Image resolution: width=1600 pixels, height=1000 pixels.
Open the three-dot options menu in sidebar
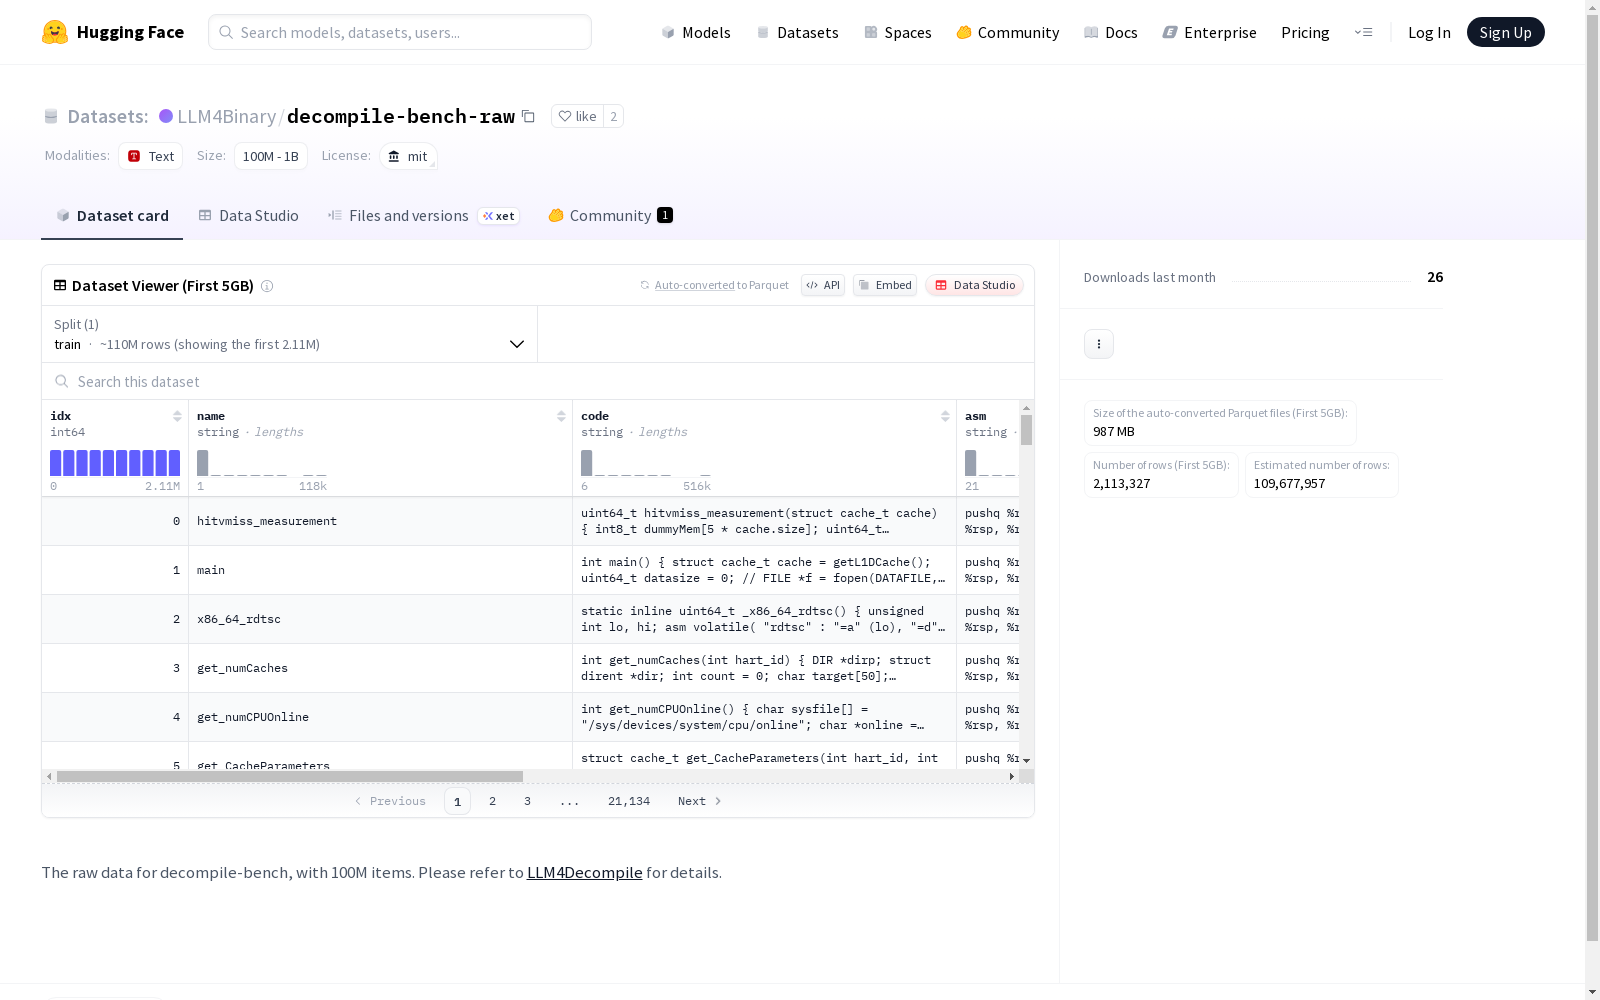(1099, 344)
